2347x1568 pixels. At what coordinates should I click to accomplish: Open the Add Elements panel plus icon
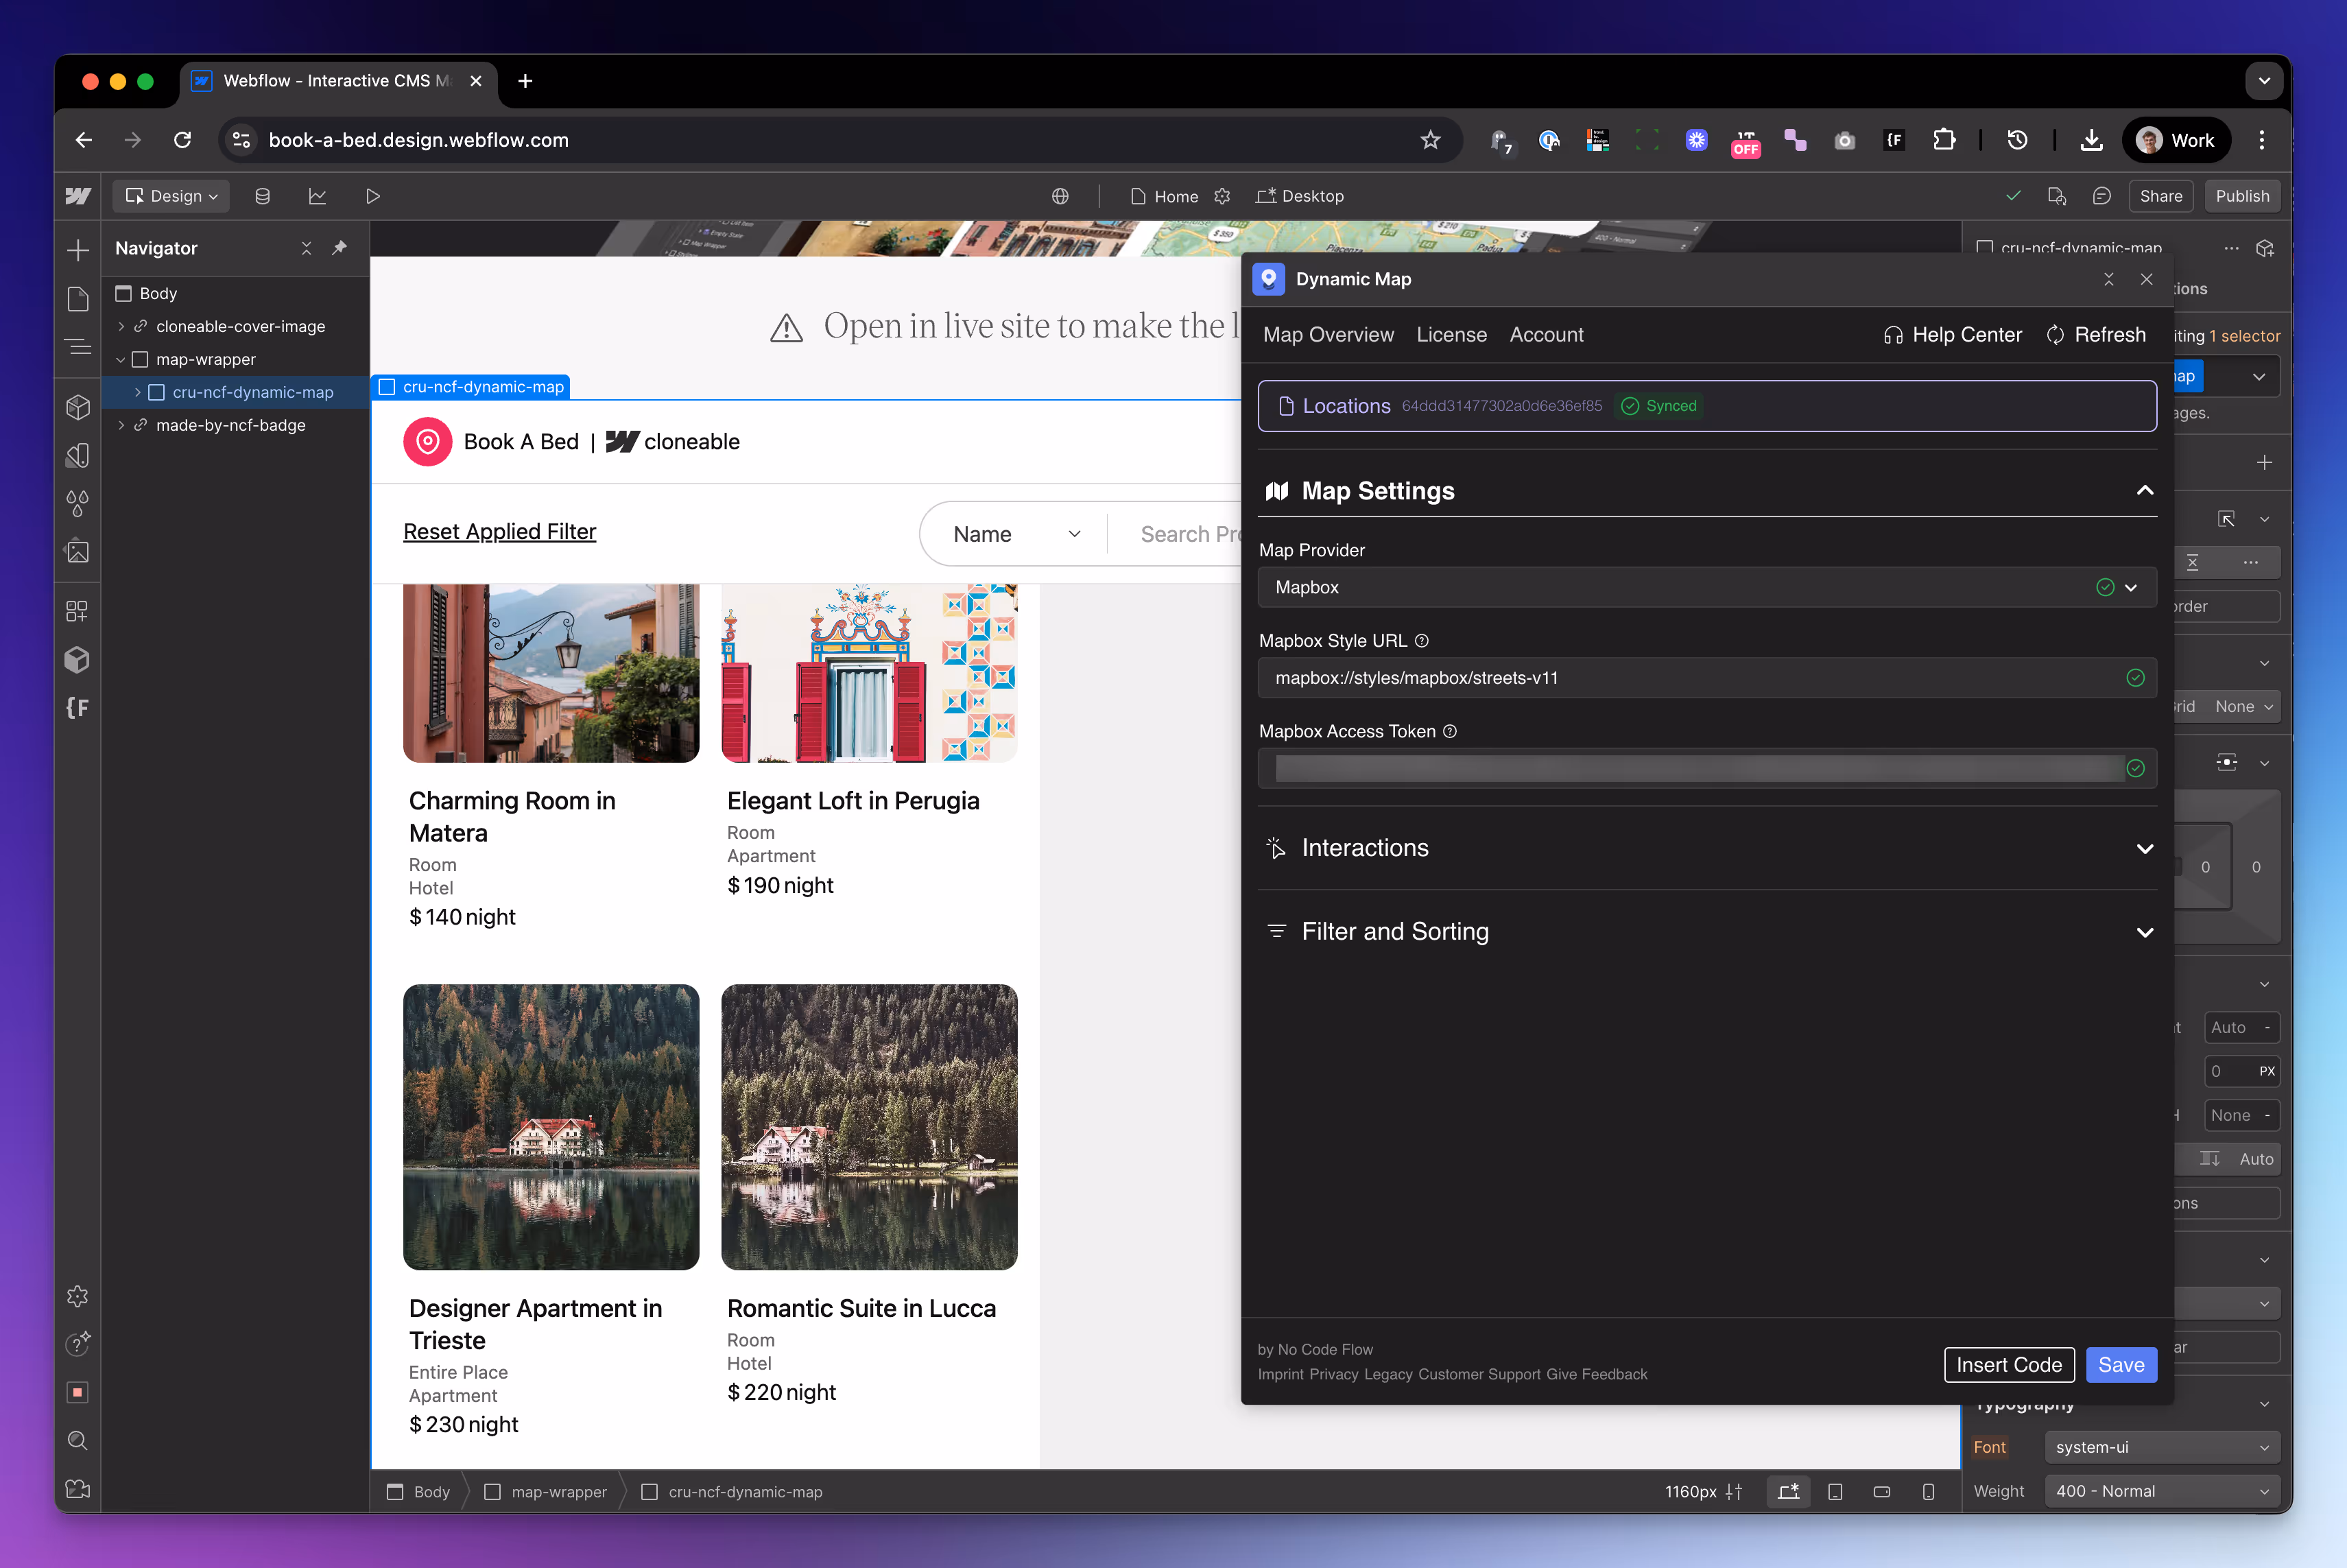(78, 249)
